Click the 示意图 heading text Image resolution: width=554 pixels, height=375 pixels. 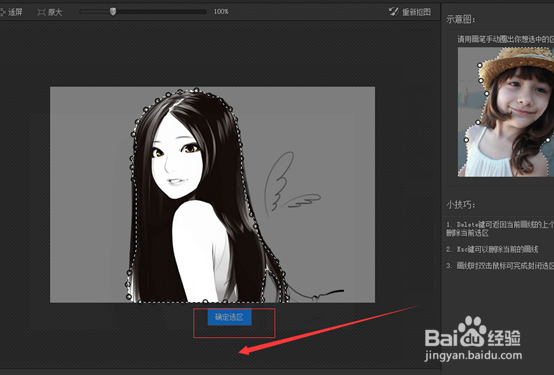point(460,19)
